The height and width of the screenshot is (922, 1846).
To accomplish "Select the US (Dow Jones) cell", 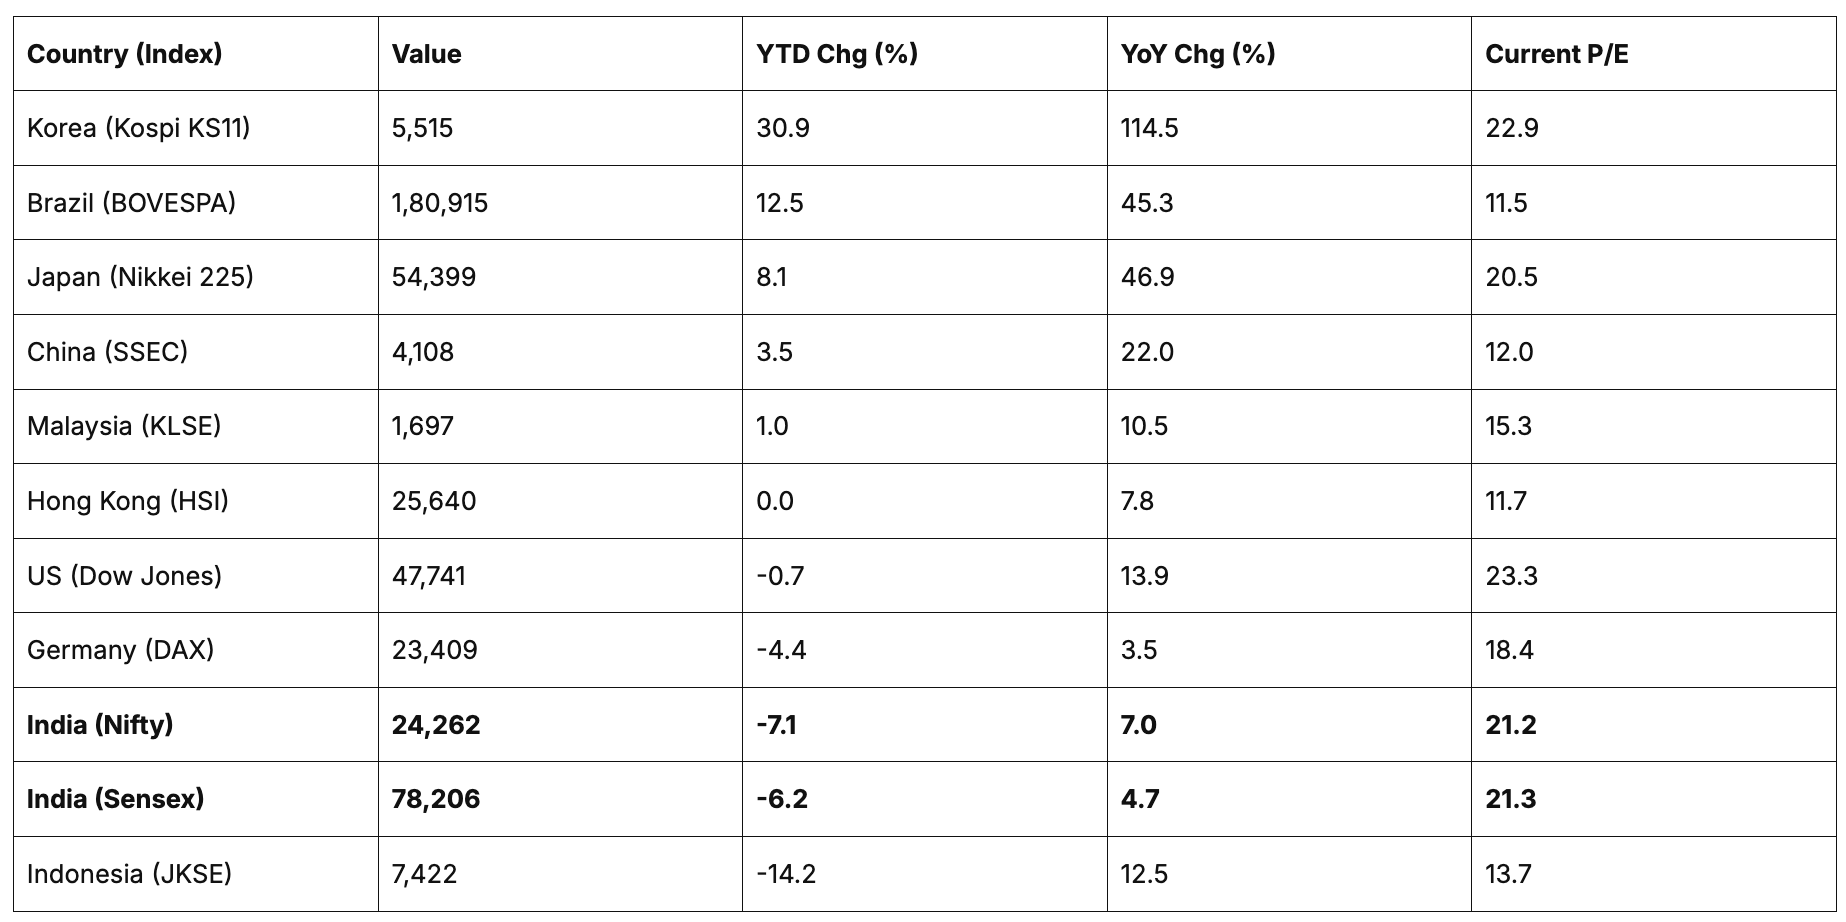I will point(124,576).
